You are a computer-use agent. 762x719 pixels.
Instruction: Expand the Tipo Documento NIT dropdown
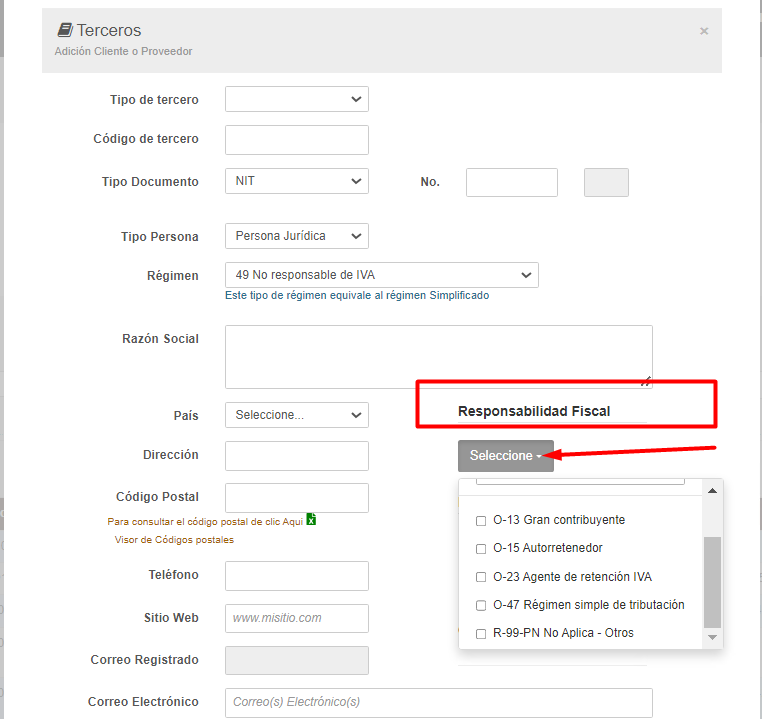[x=296, y=181]
